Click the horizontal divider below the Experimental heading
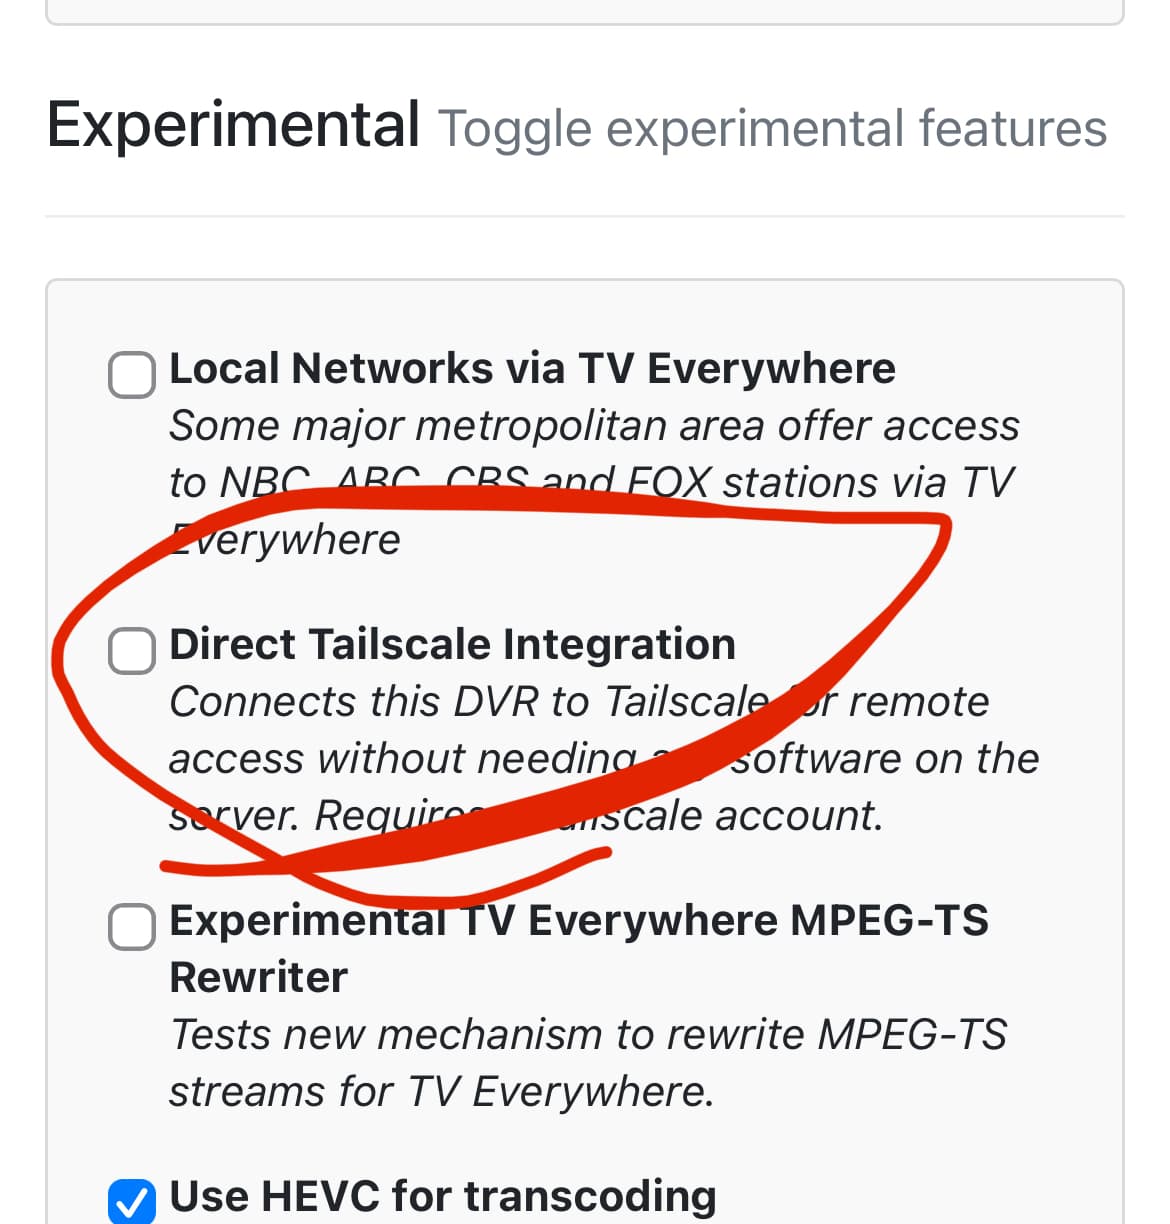 pyautogui.click(x=585, y=216)
